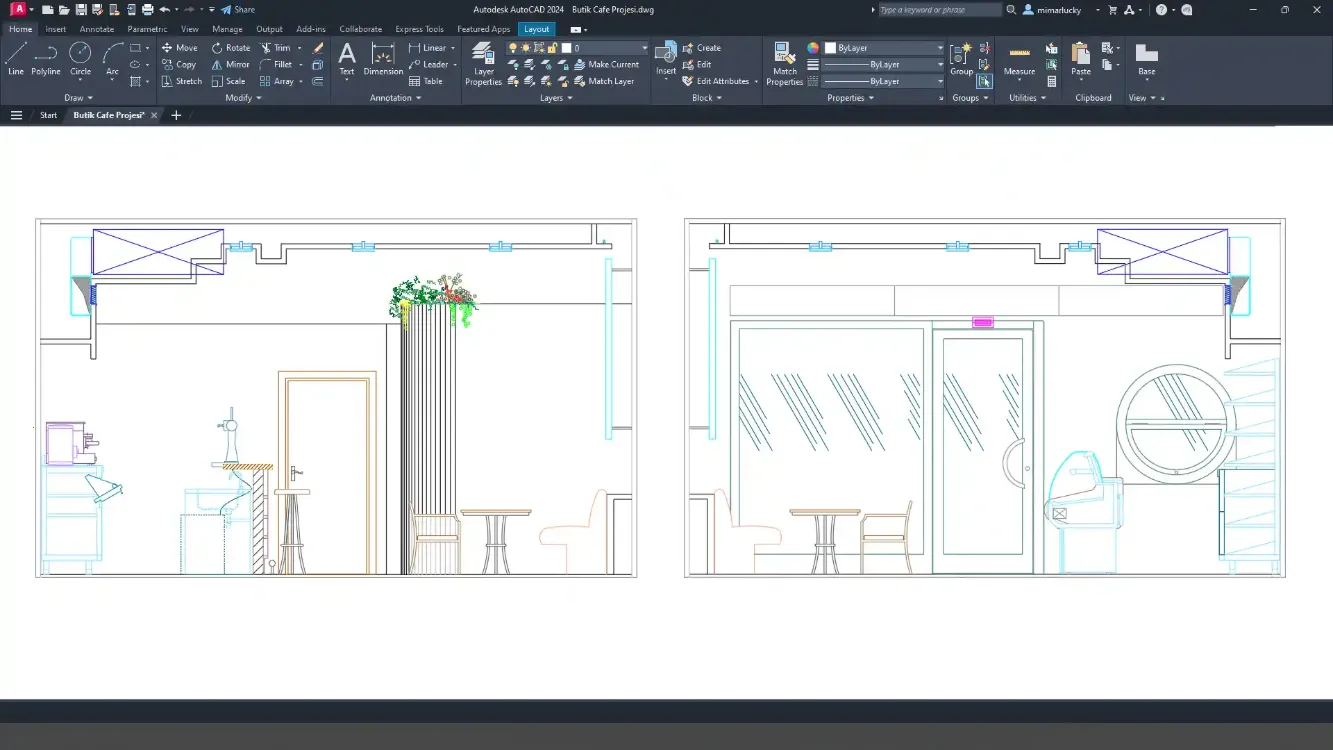Click Create block button
The height and width of the screenshot is (750, 1333).
point(701,48)
